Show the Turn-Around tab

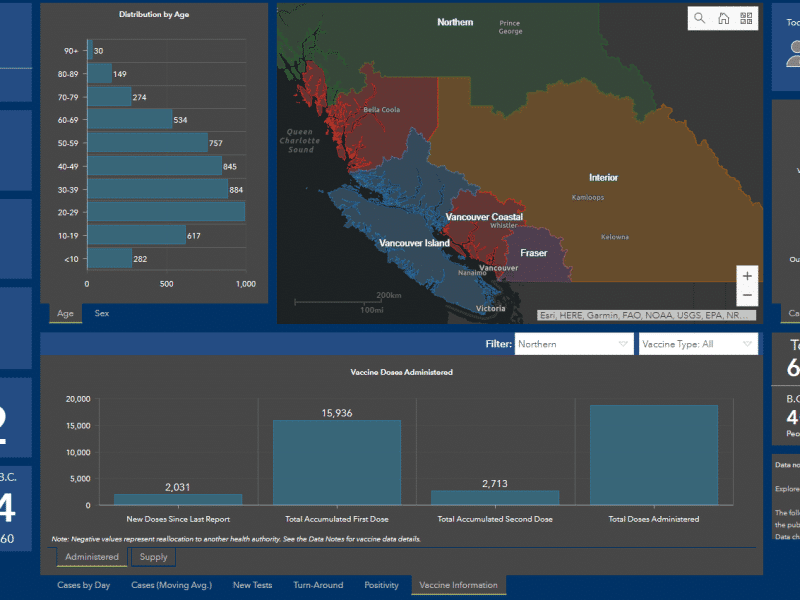(x=318, y=585)
